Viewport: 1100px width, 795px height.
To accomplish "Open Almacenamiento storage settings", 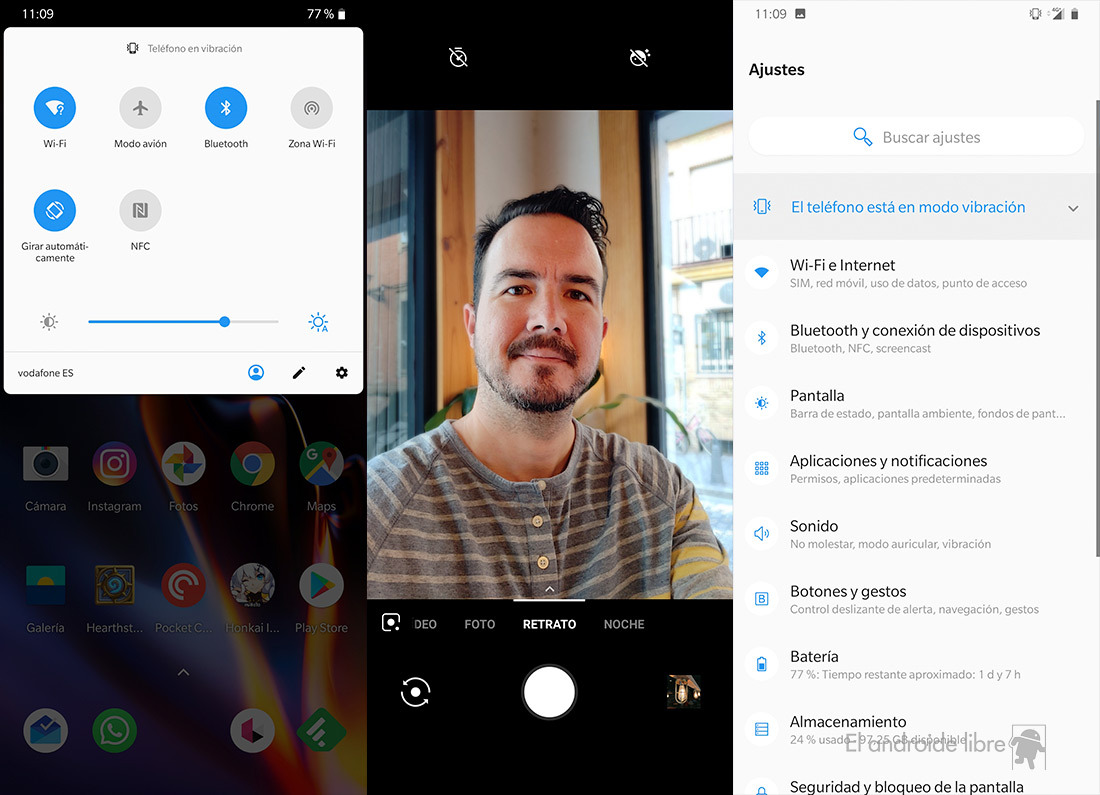I will click(x=916, y=730).
